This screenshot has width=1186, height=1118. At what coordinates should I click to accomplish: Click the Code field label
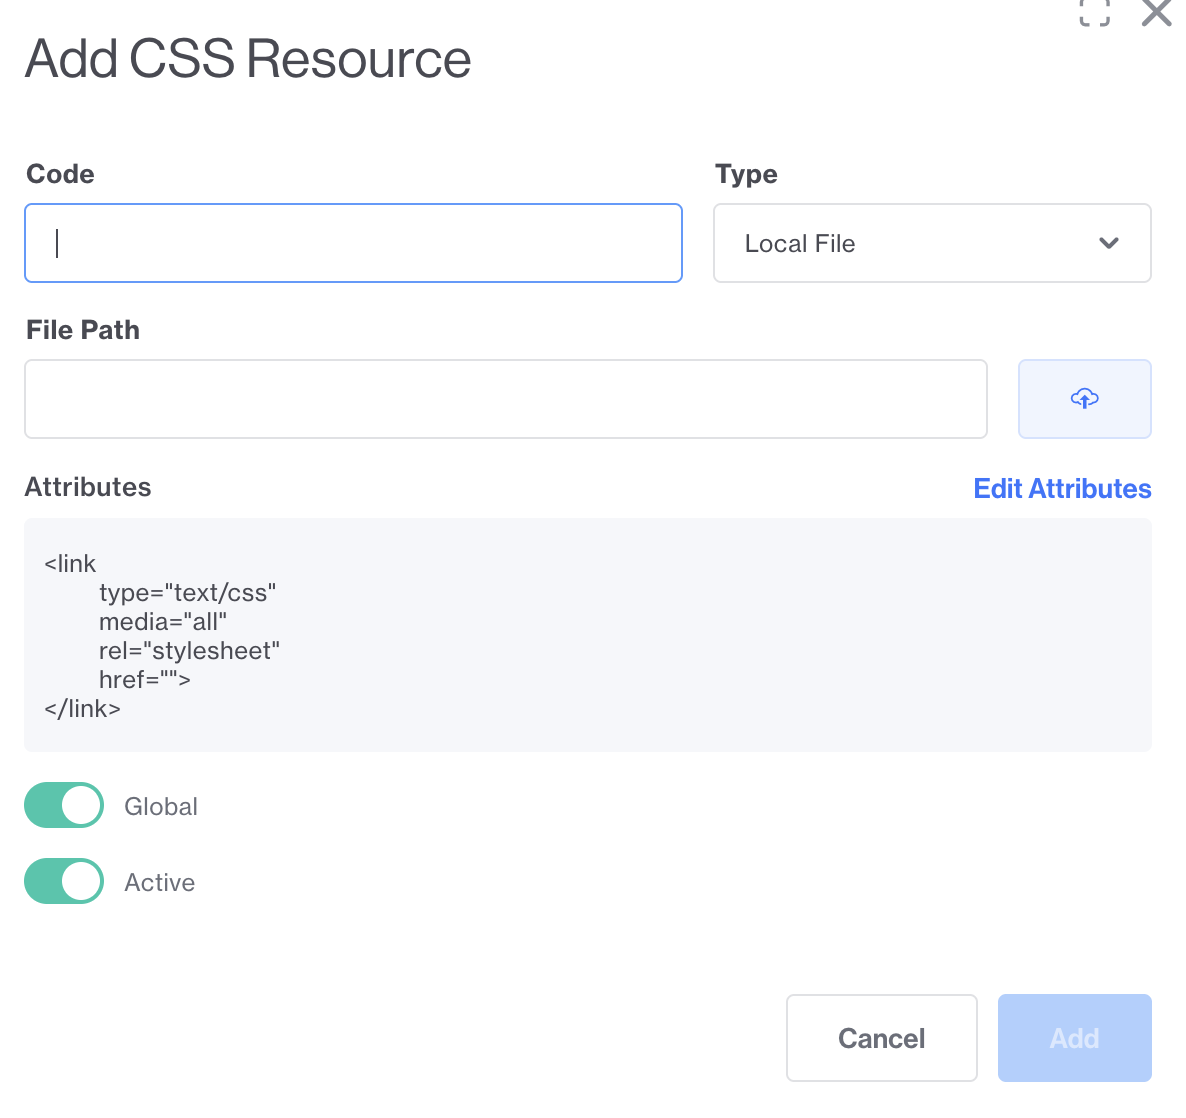click(x=59, y=174)
